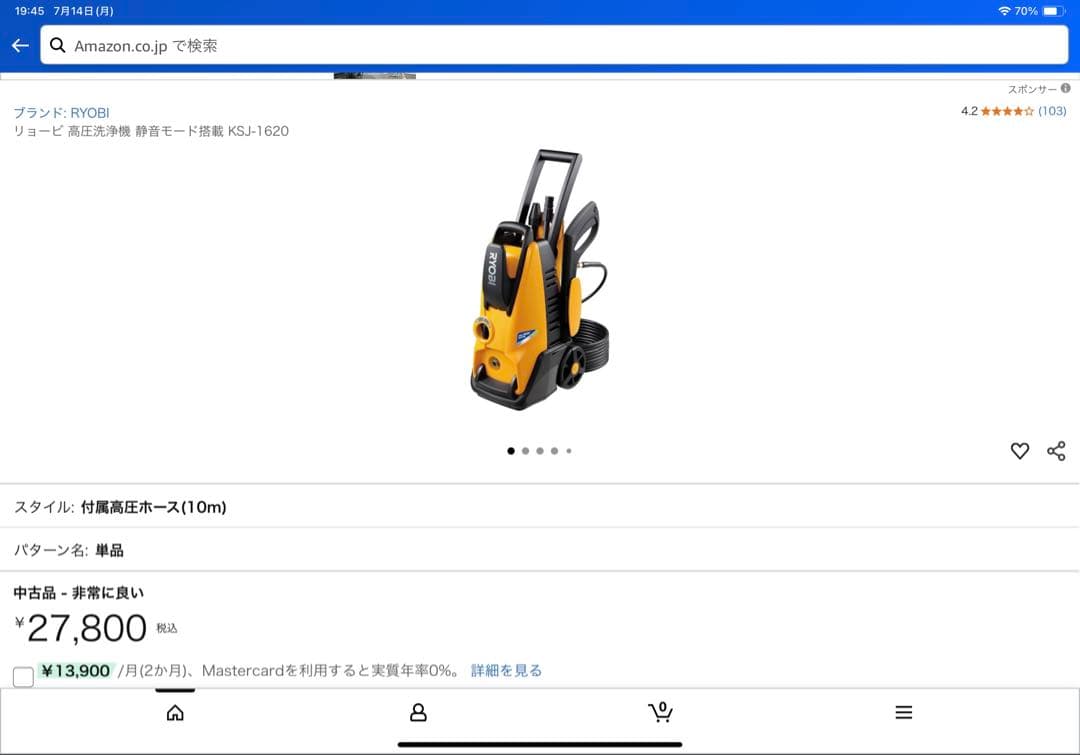This screenshot has width=1080, height=755.
Task: Tap the magnifying glass in the search bar
Action: click(x=58, y=44)
